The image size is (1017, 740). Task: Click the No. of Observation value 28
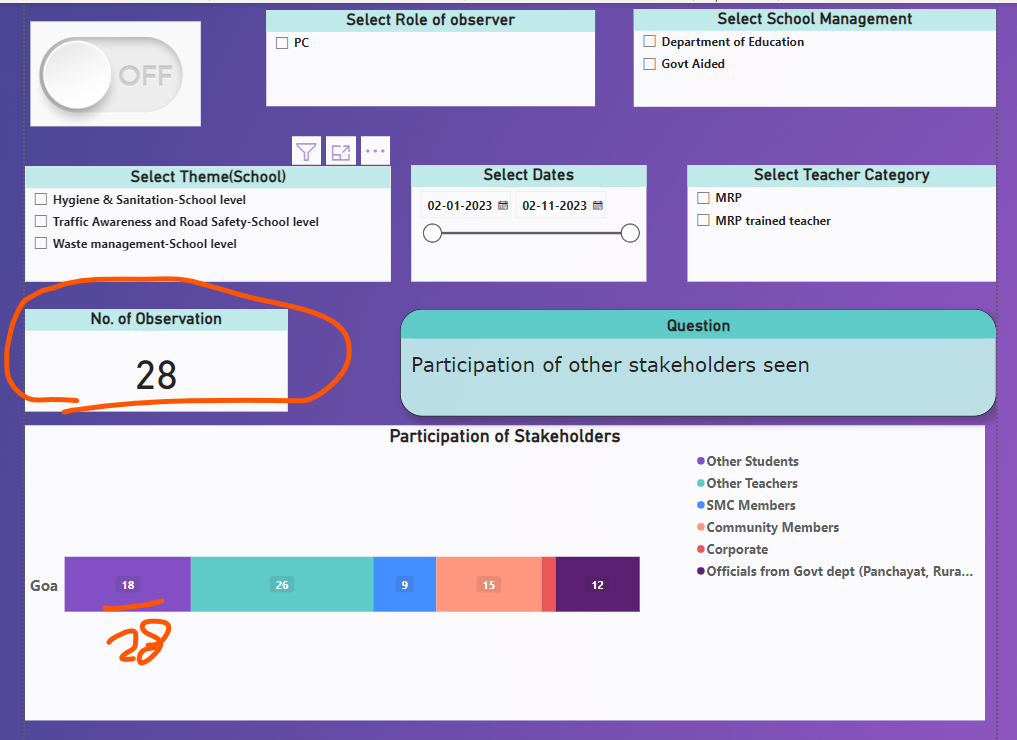click(156, 375)
